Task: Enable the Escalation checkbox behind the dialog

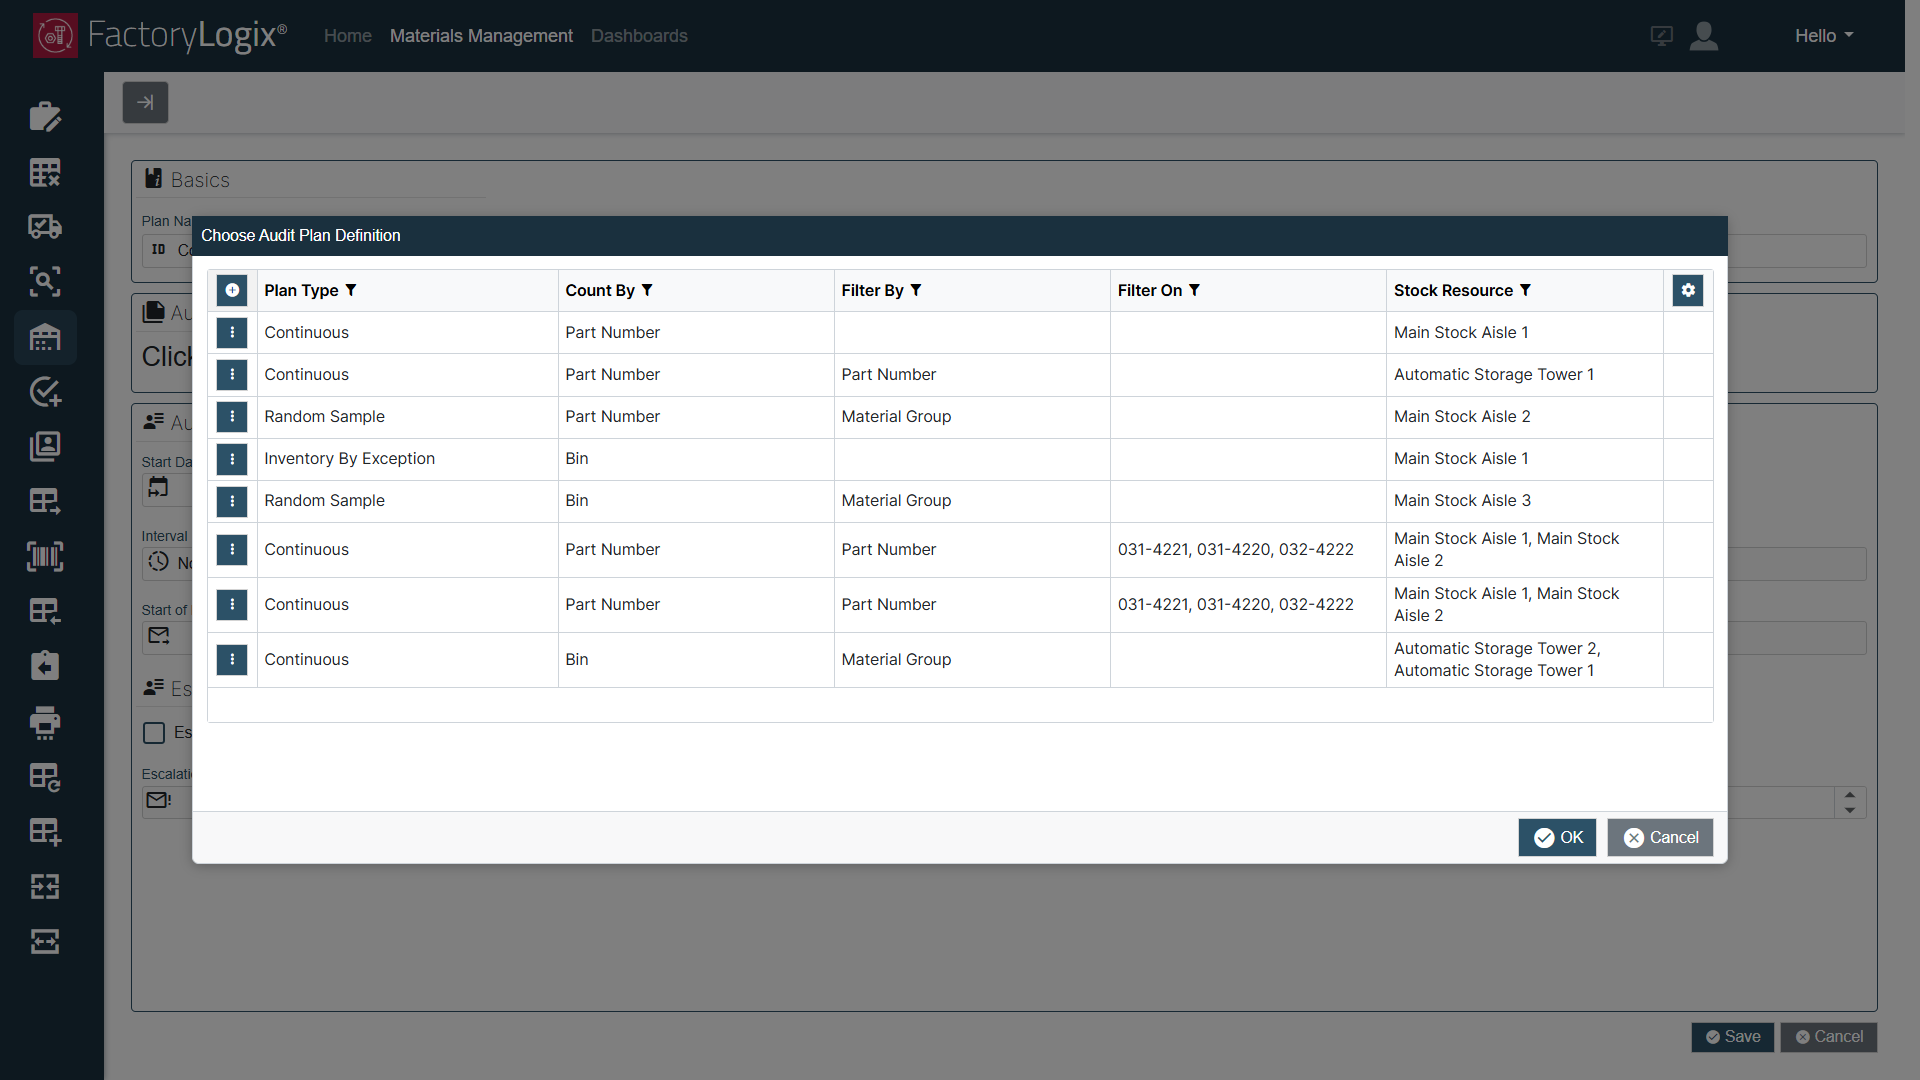Action: [x=153, y=733]
